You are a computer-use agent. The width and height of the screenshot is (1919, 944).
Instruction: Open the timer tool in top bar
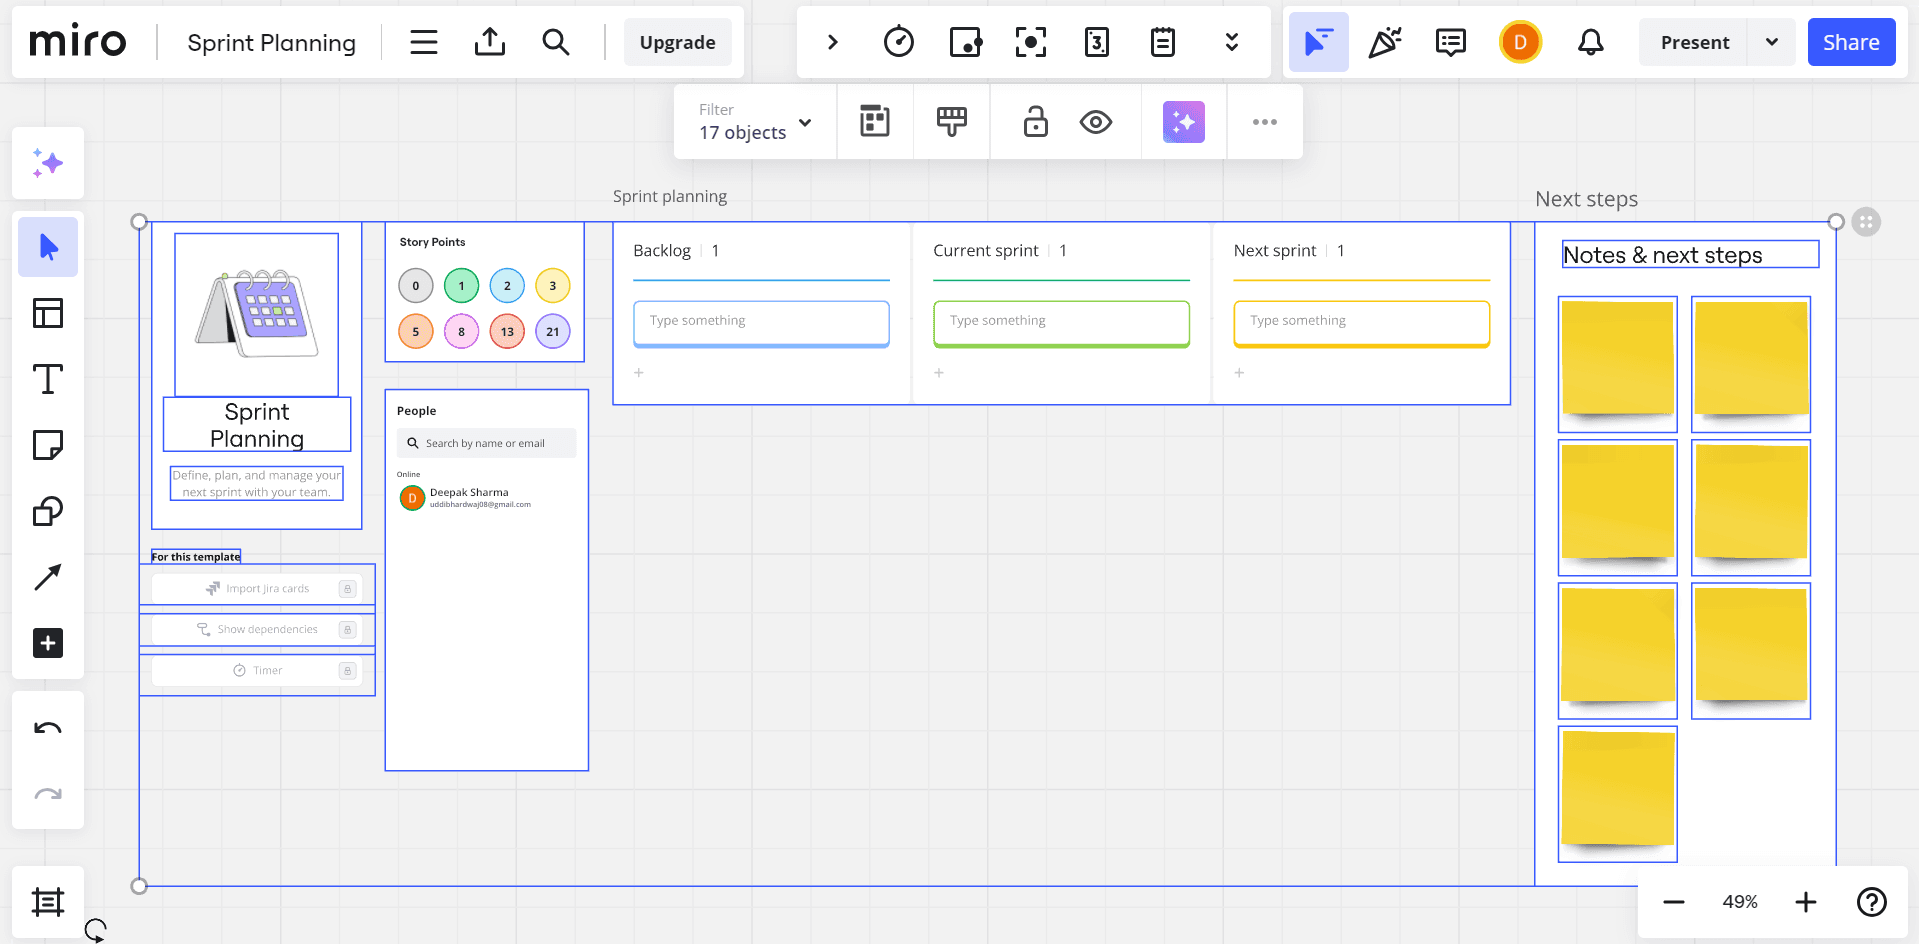898,42
